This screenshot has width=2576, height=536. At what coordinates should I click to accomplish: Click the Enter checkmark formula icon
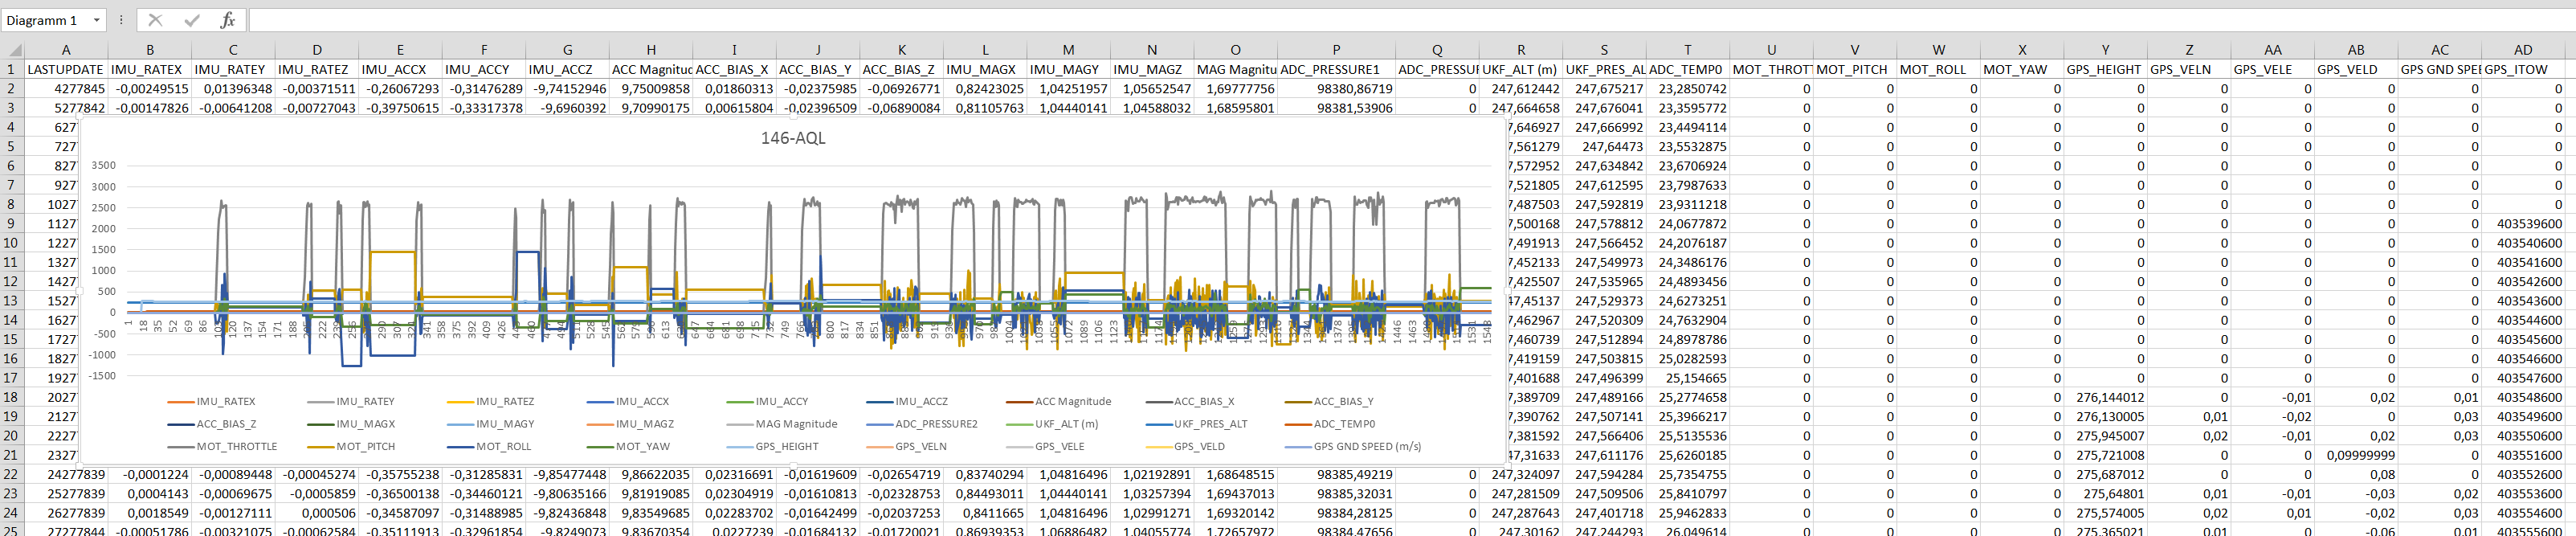pyautogui.click(x=191, y=20)
